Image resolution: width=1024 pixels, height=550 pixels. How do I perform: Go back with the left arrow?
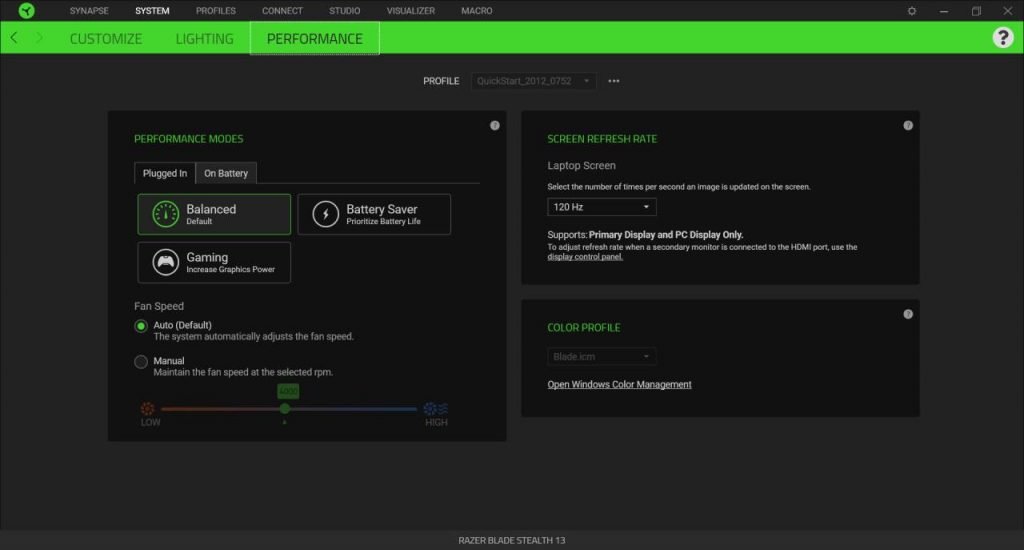(14, 38)
